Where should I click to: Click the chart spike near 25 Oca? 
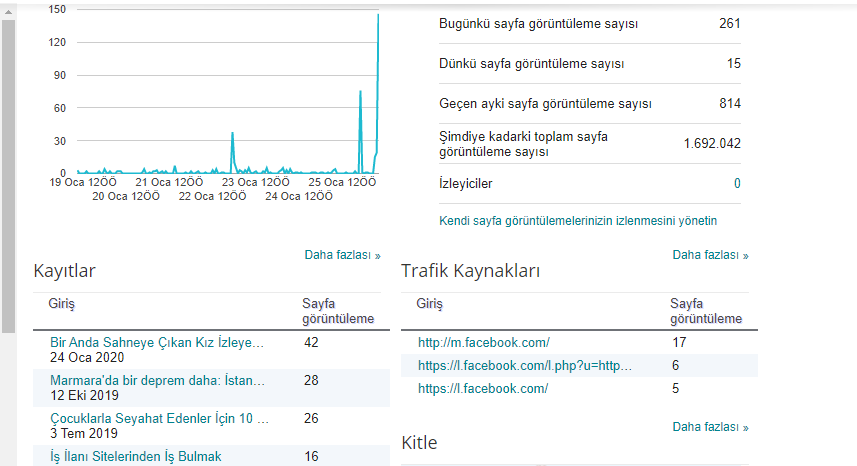click(x=360, y=92)
